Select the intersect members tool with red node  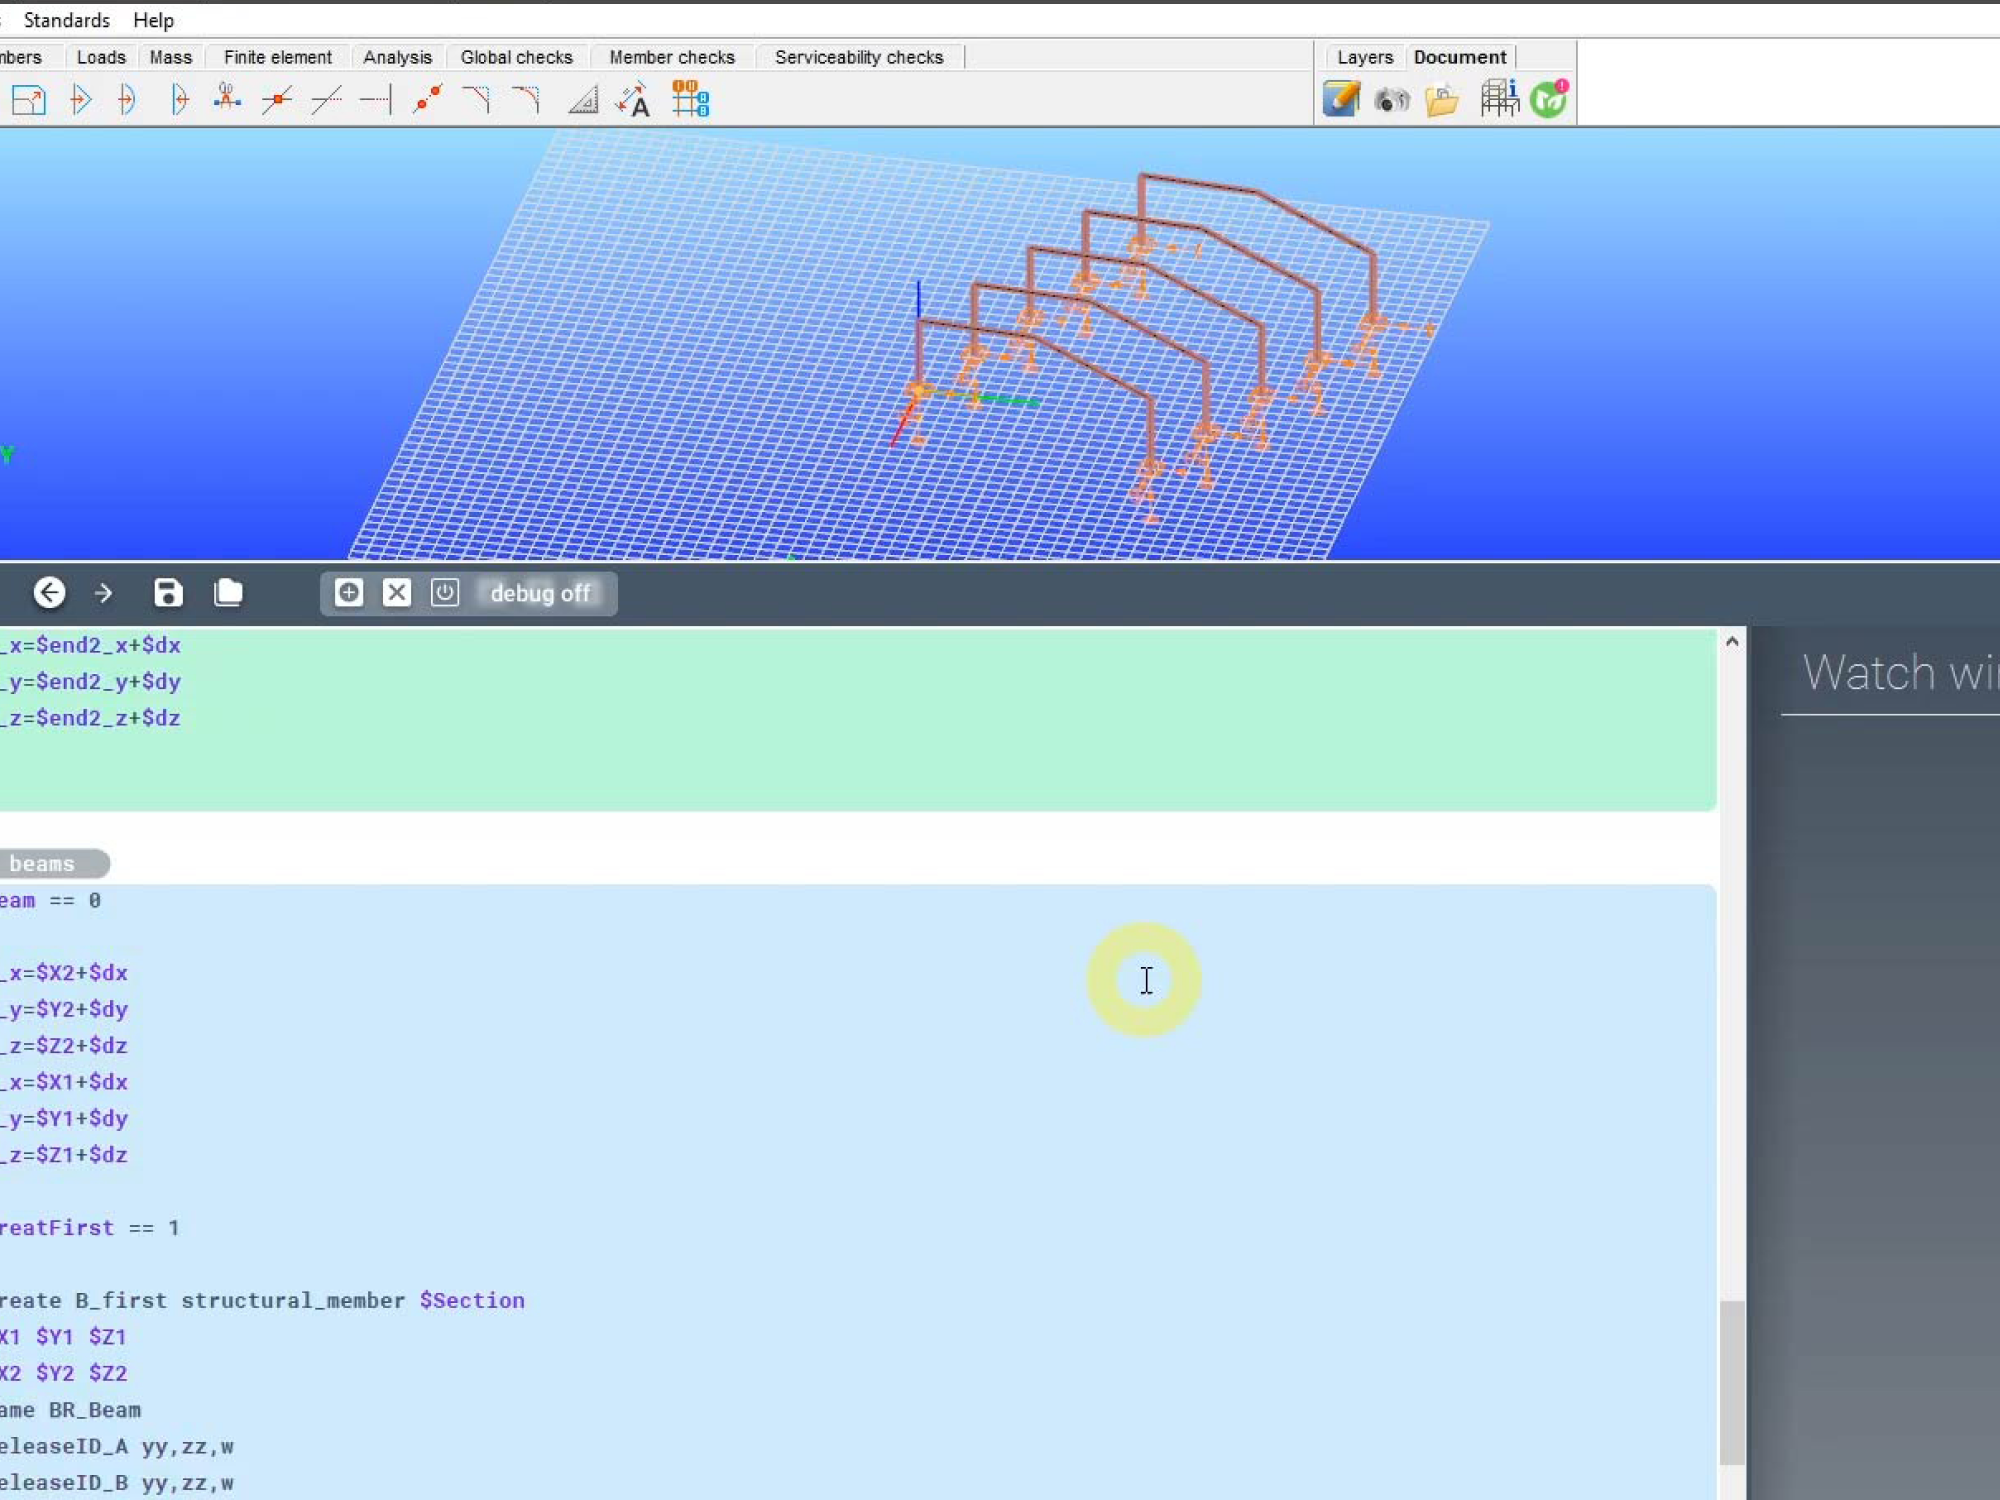click(x=276, y=100)
